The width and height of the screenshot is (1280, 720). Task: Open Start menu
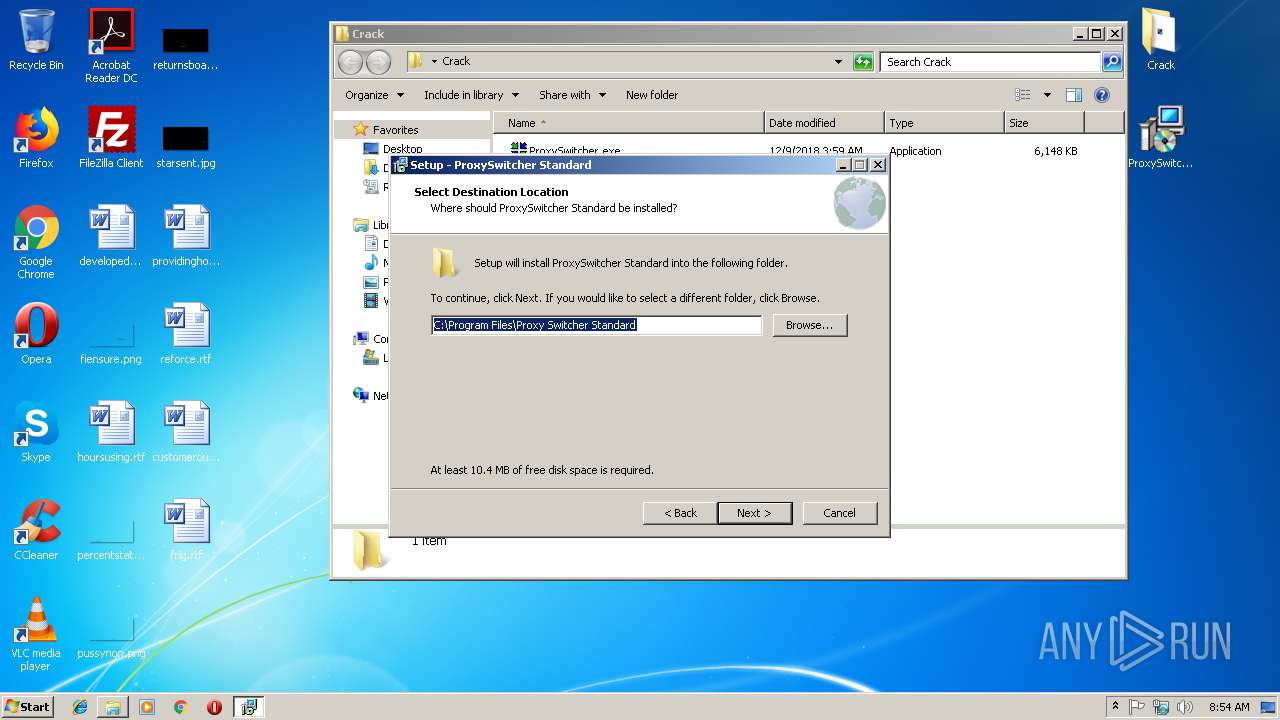(27, 707)
